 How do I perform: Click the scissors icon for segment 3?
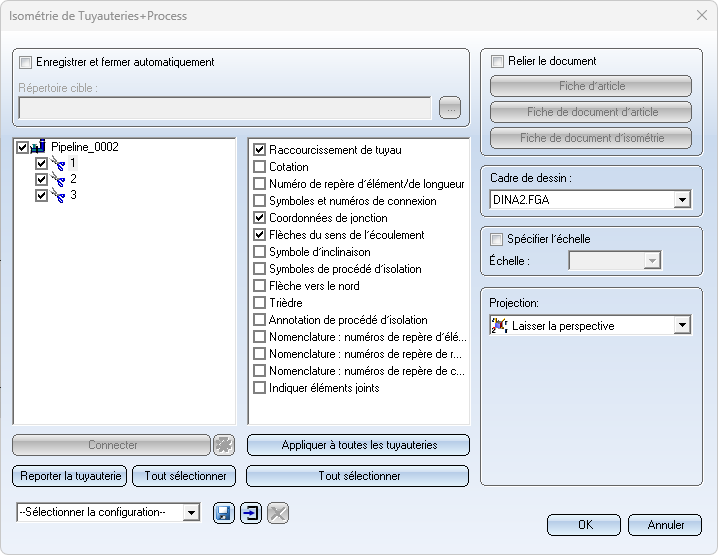(x=58, y=196)
